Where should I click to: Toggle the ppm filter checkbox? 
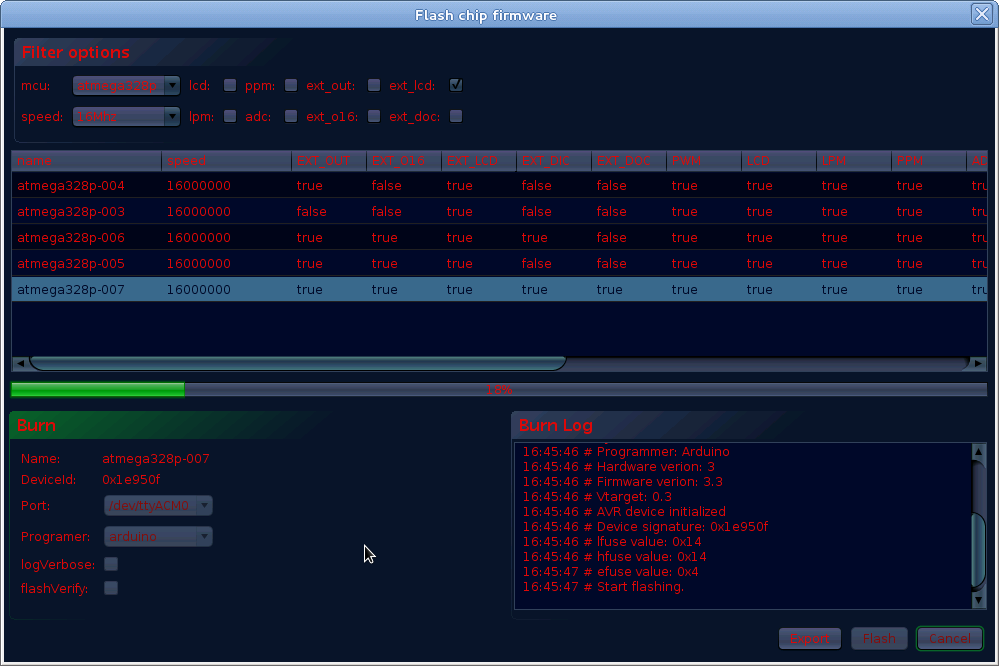coord(291,85)
